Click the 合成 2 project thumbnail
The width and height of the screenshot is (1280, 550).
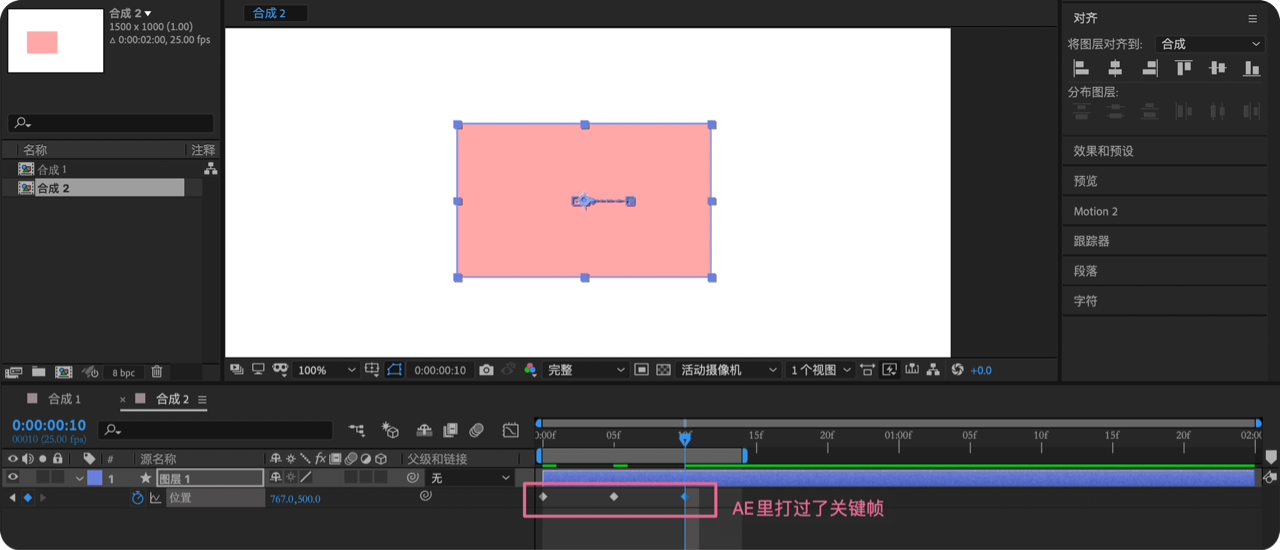coord(56,41)
